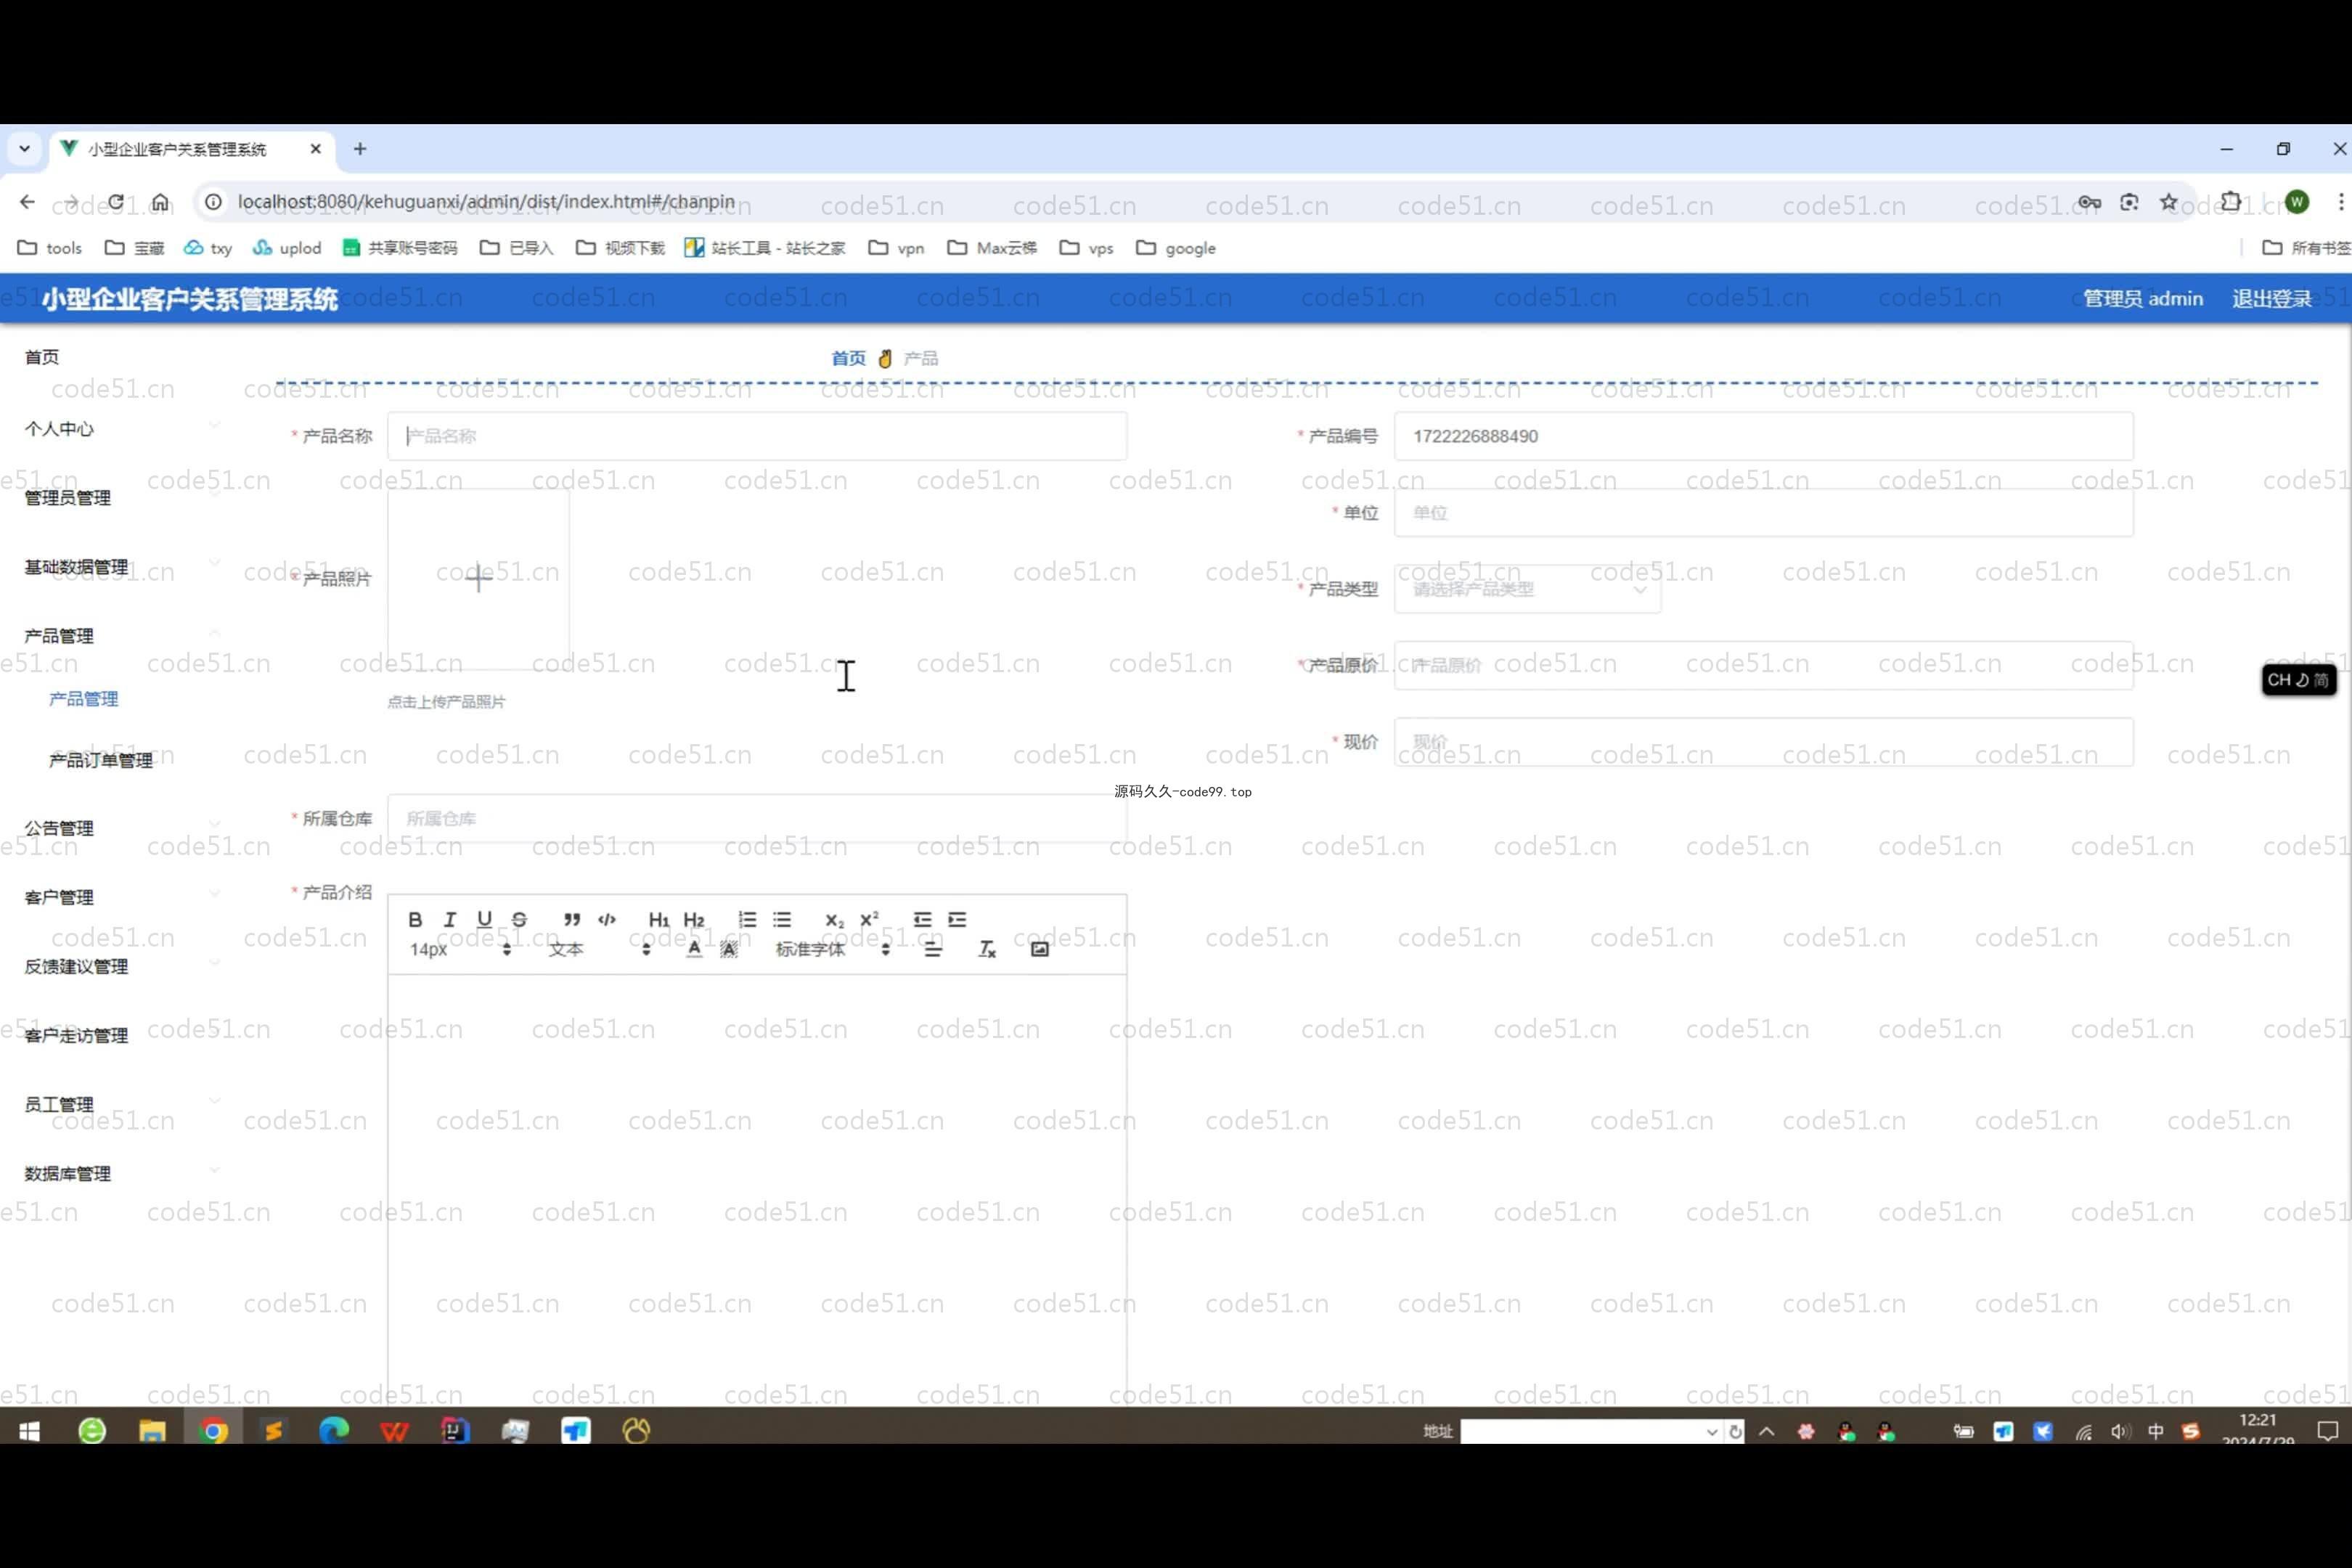Open the 站长工具 - 站长之家 bookmark
2352x1568 pixels.
pos(765,248)
